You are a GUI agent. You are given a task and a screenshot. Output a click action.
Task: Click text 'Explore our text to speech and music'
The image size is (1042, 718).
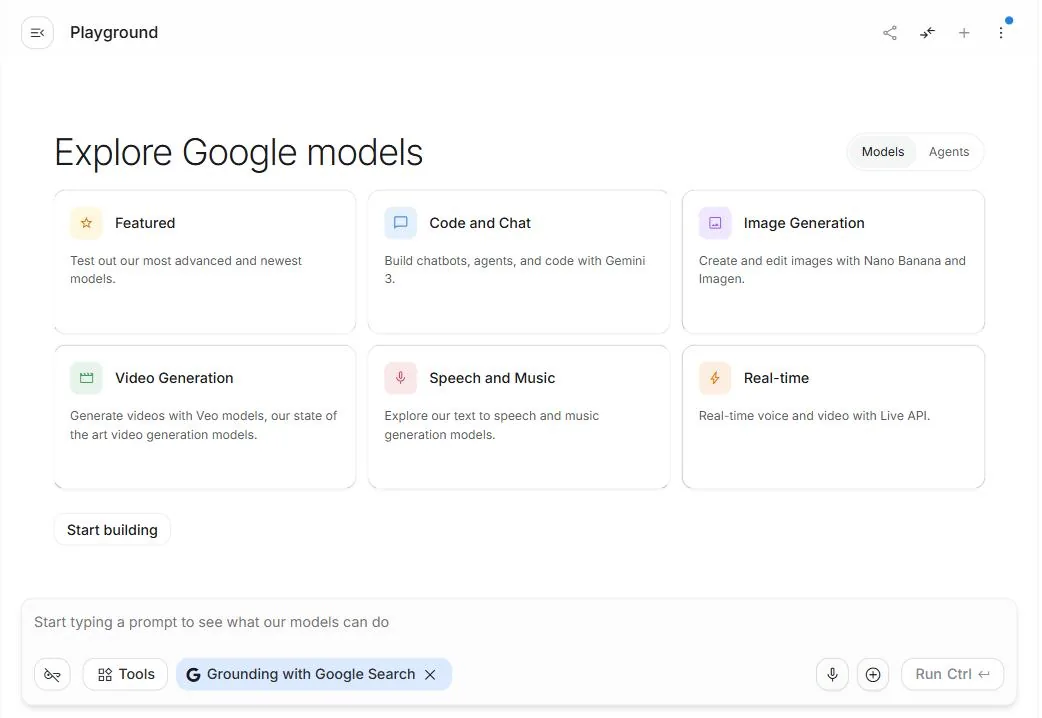click(492, 416)
